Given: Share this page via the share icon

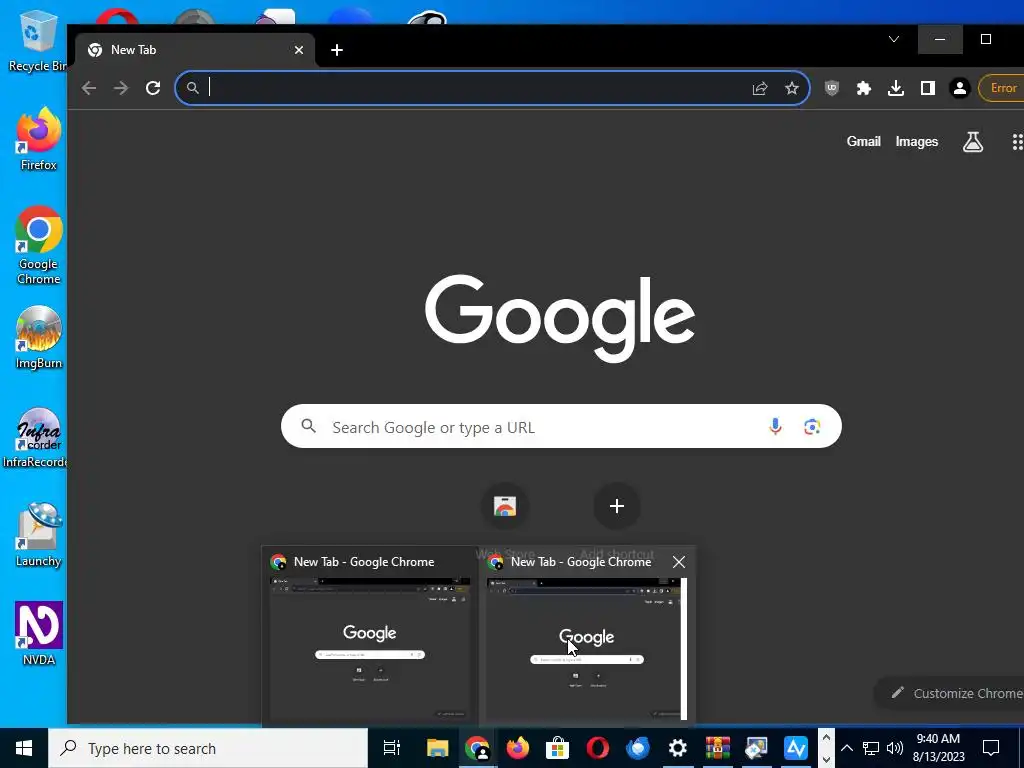Looking at the screenshot, I should click(x=760, y=88).
